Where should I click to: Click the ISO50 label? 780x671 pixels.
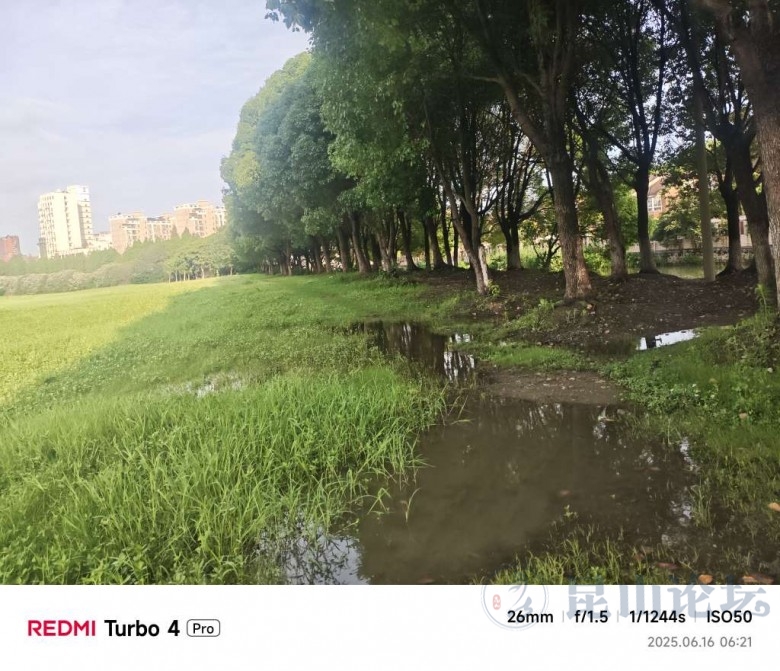tap(729, 617)
